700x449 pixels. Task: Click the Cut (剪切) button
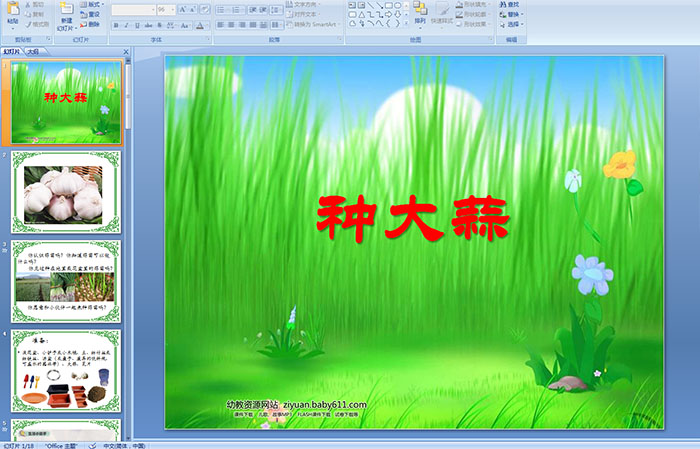(35, 4)
